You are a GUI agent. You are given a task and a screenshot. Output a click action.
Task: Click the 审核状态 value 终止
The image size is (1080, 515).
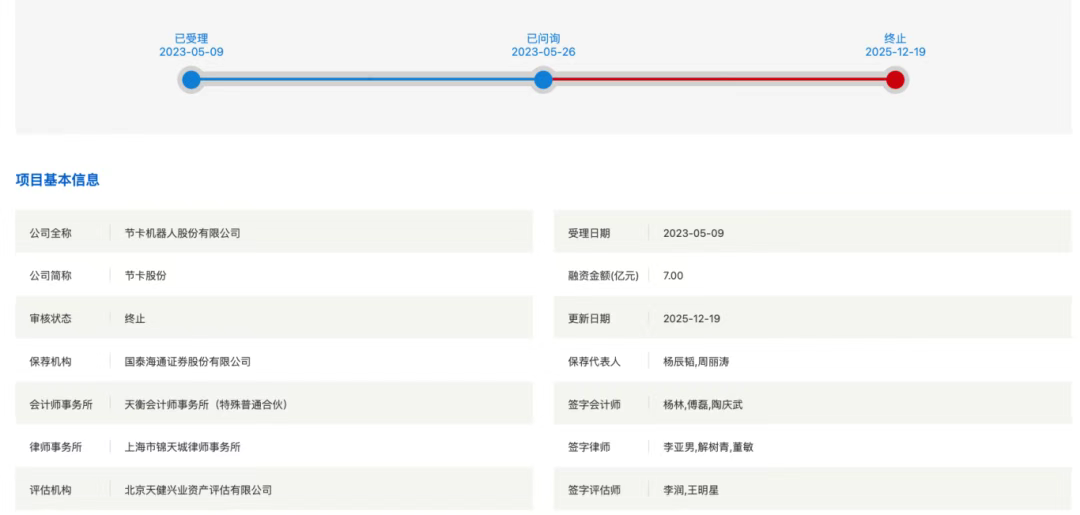click(135, 319)
